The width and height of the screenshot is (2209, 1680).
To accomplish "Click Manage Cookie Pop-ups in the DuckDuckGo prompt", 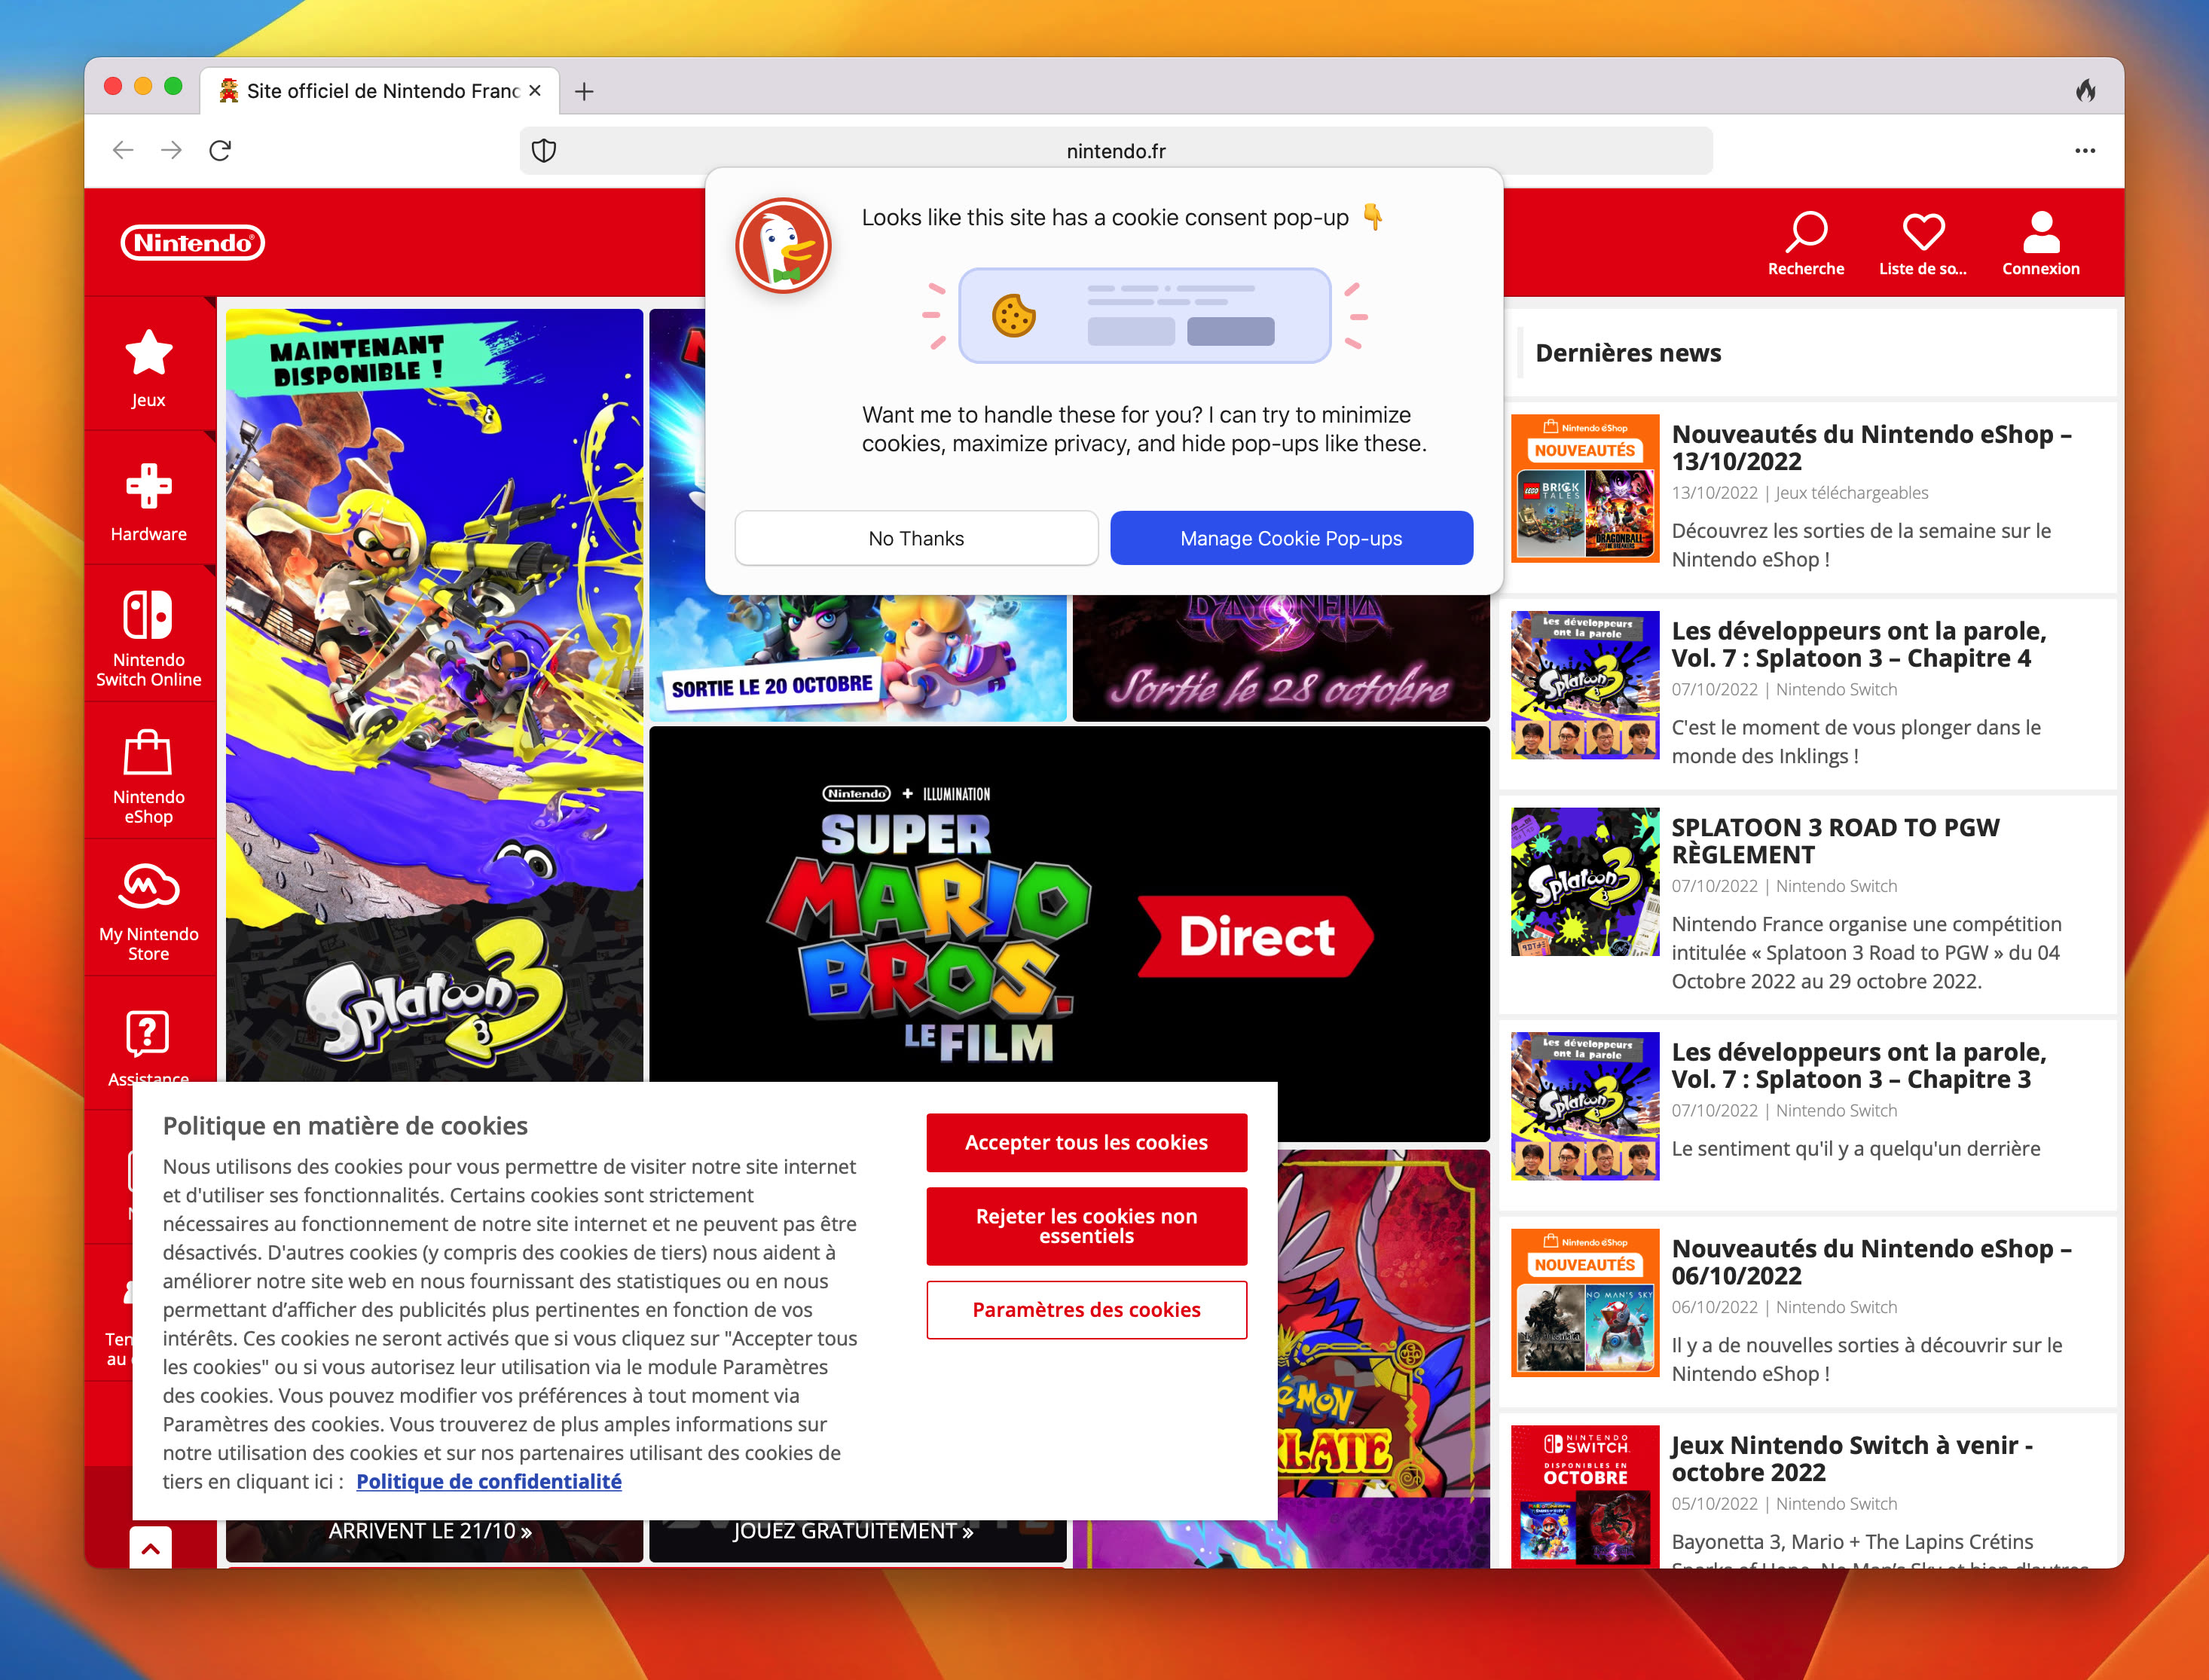I will click(1291, 537).
